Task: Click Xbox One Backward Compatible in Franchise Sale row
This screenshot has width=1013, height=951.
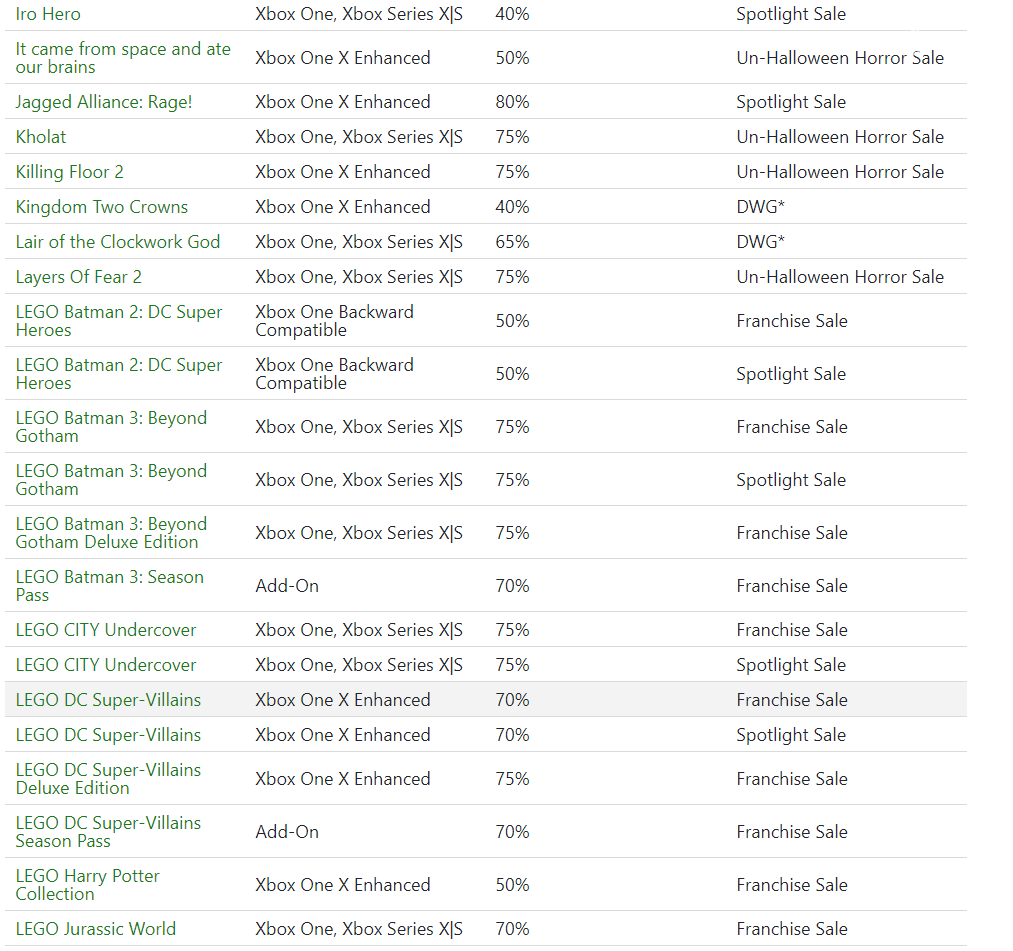Action: (x=334, y=321)
